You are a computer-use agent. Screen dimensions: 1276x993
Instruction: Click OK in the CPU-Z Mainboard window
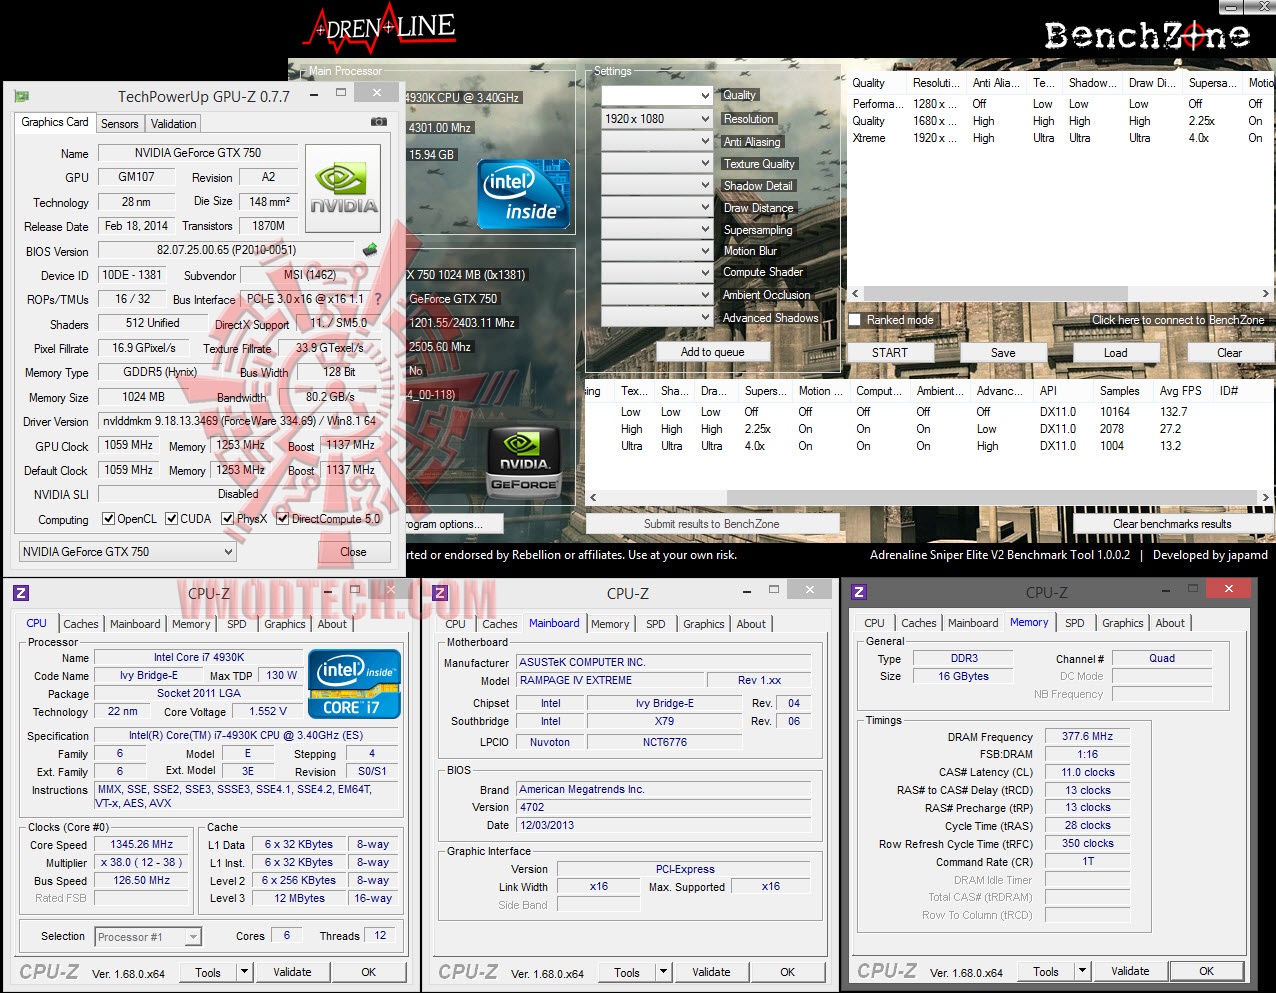(x=788, y=972)
